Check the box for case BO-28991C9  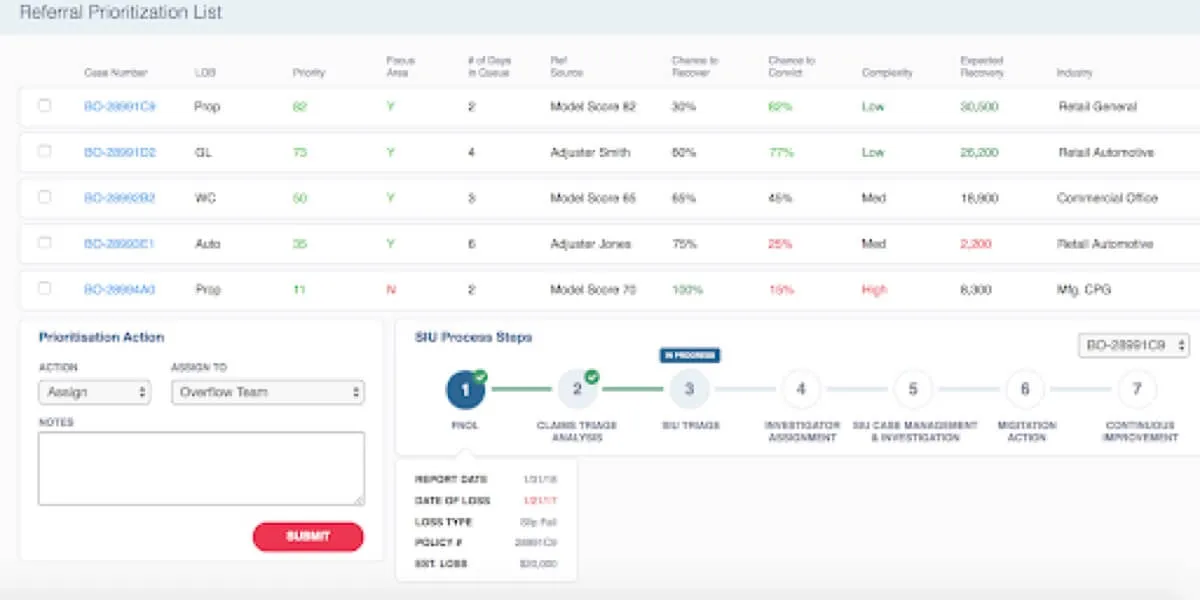coord(44,106)
